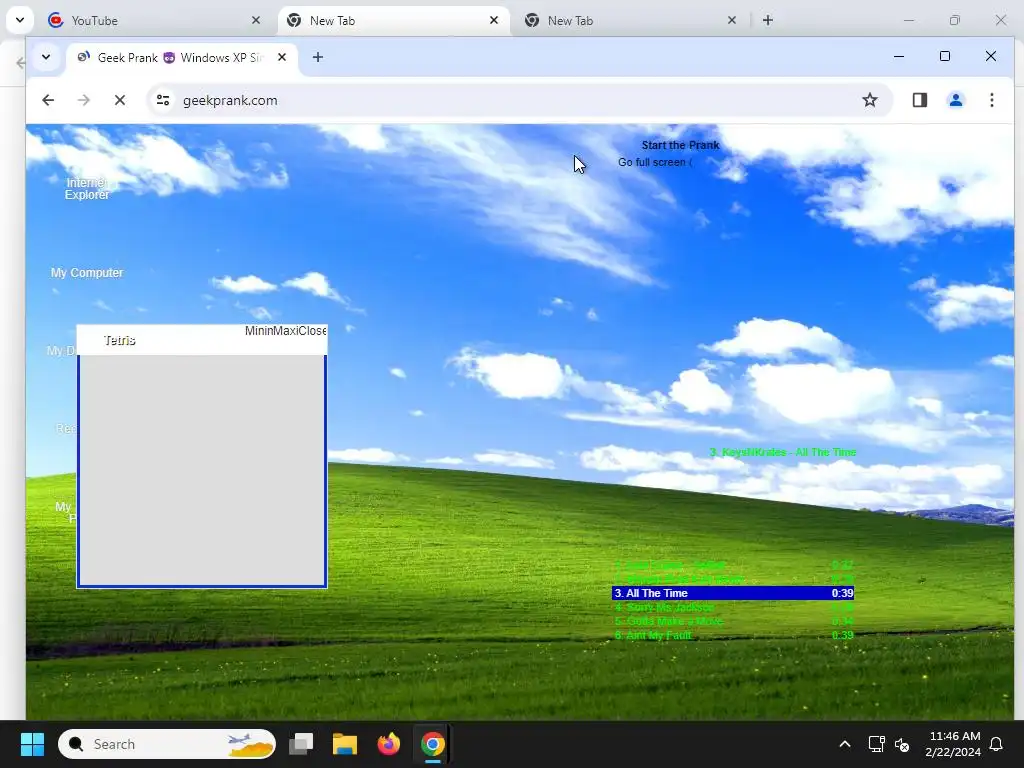Open the Internet Explorer desktop shortcut
Viewport: 1024px width, 768px height.
87,188
